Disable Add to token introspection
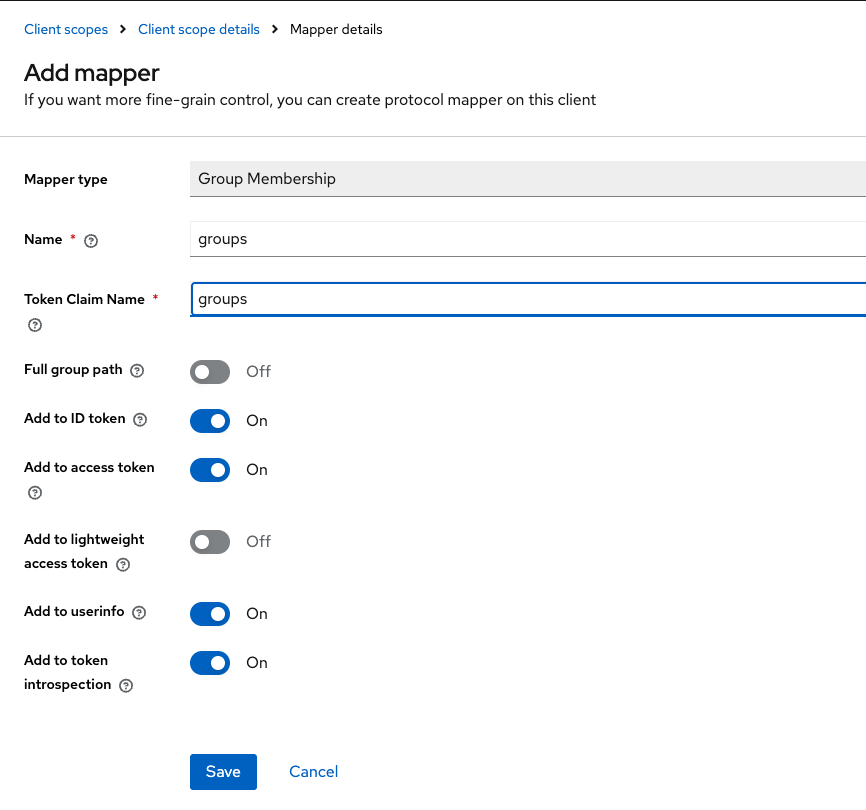 210,663
